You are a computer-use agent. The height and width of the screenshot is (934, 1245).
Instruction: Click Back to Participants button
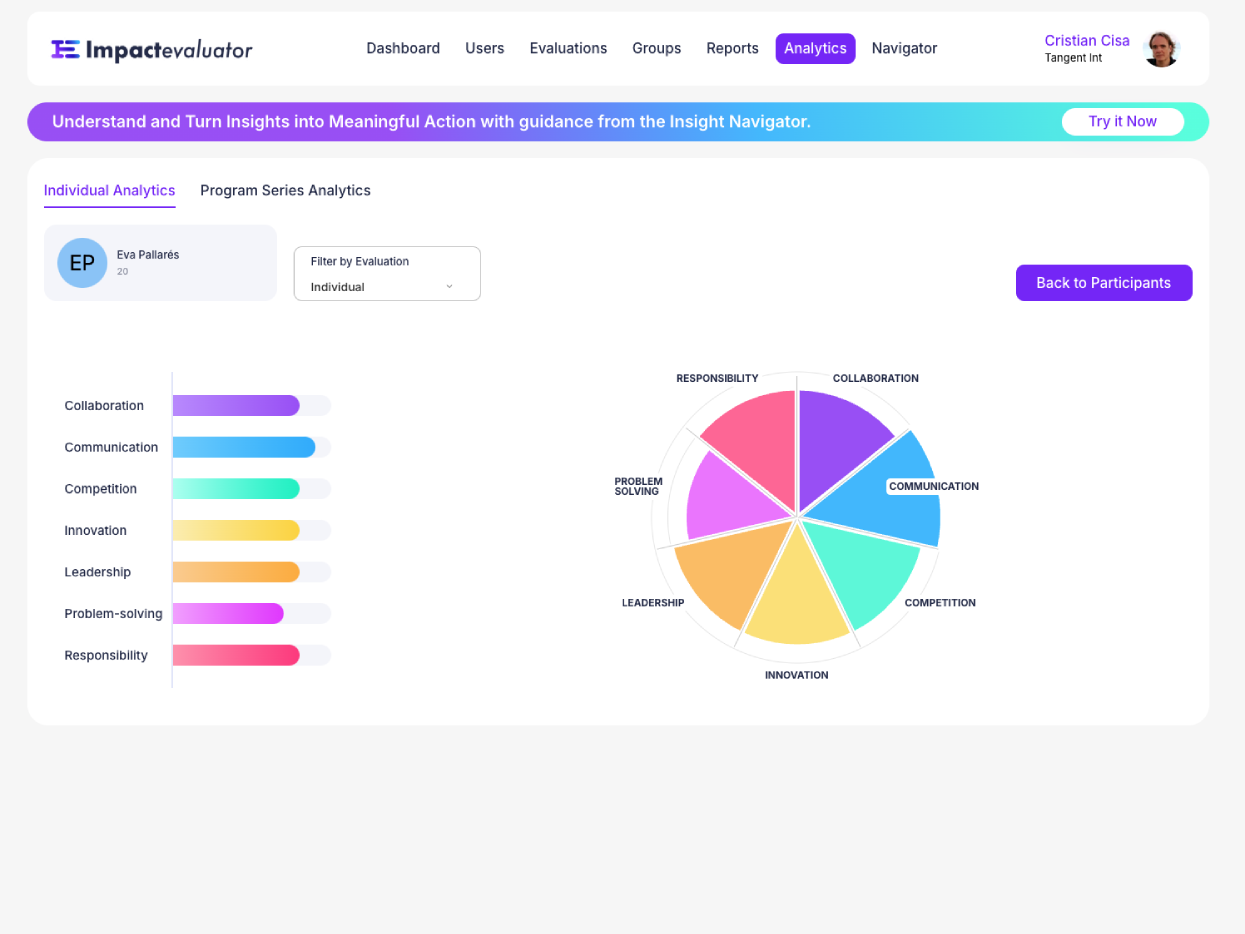point(1103,283)
